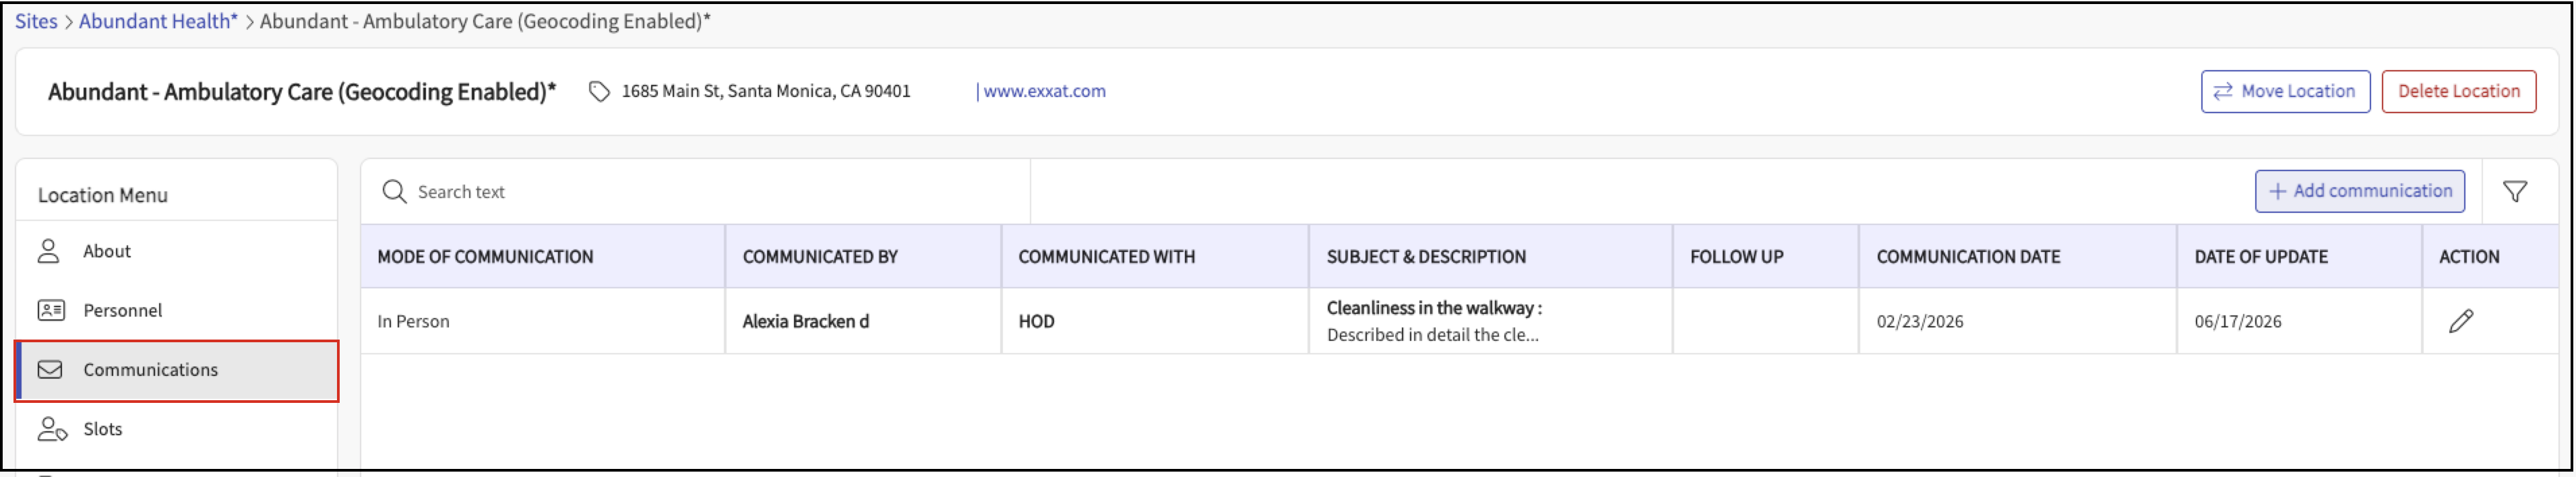Screen dimensions: 2576x477
Task: Go to Sites breadcrumb link
Action: [36, 21]
